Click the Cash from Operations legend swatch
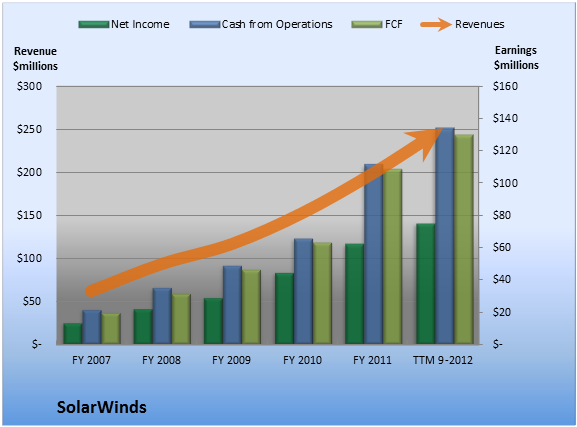 click(205, 24)
